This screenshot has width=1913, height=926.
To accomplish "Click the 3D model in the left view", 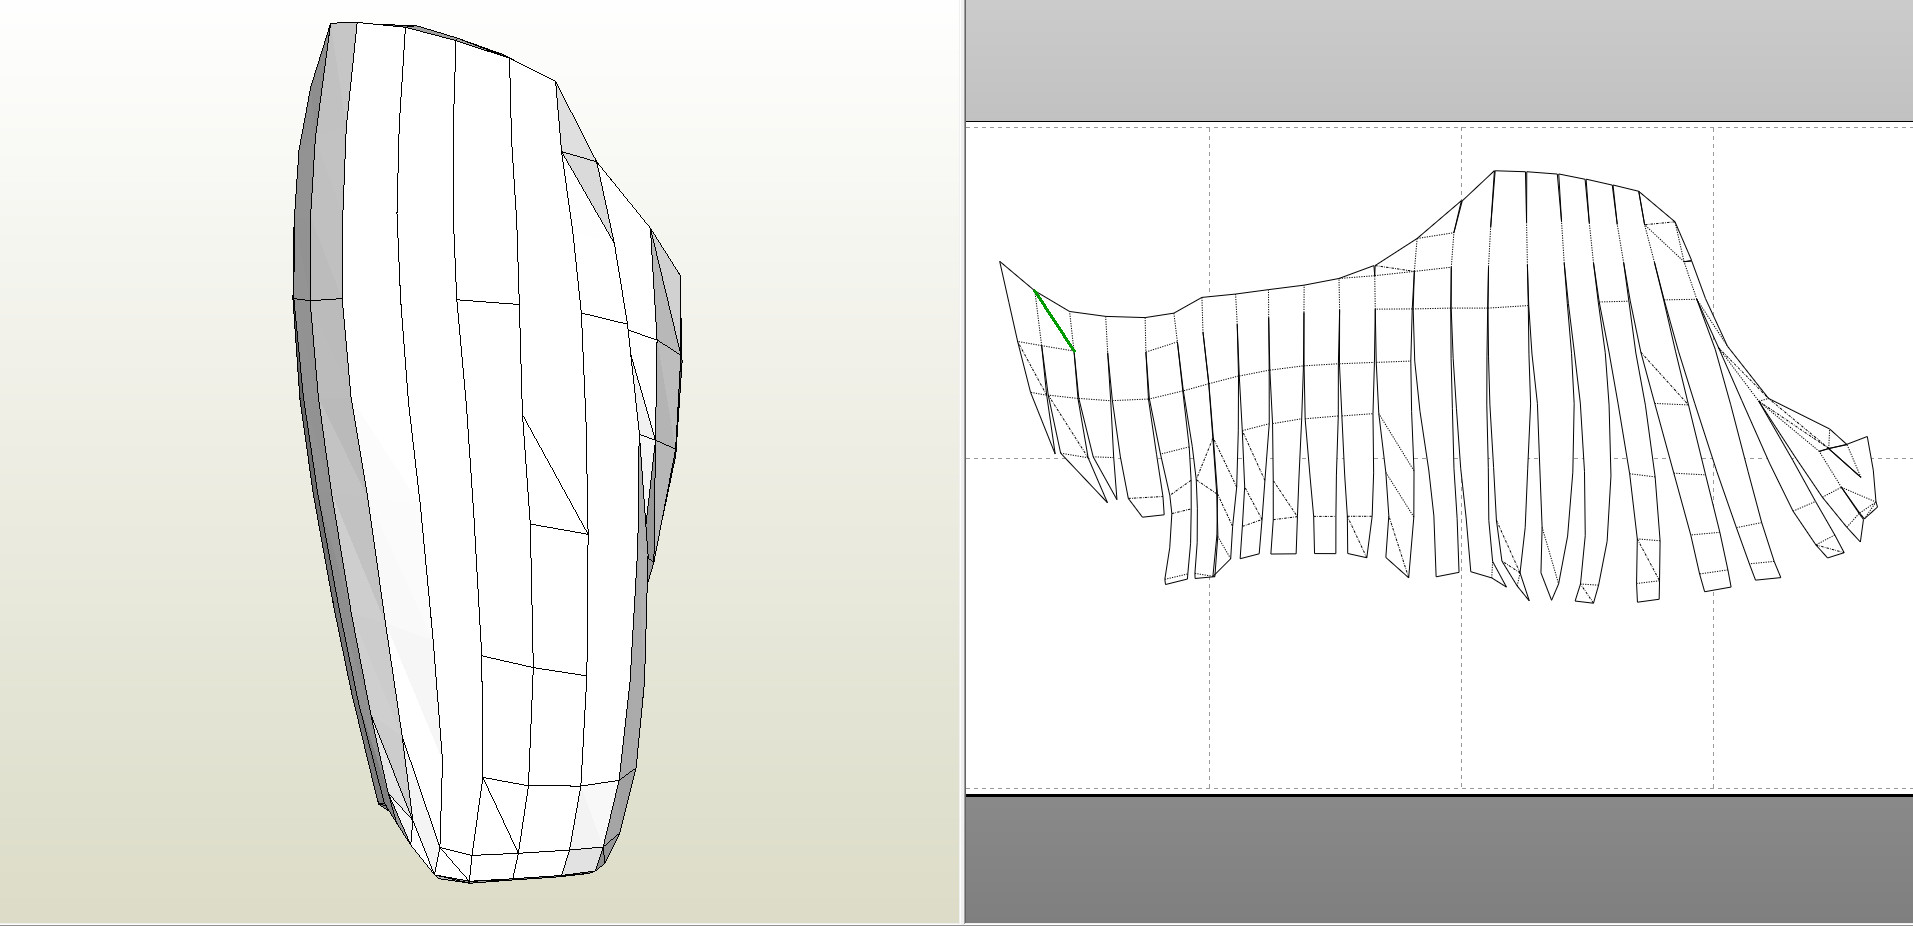I will coord(487,452).
